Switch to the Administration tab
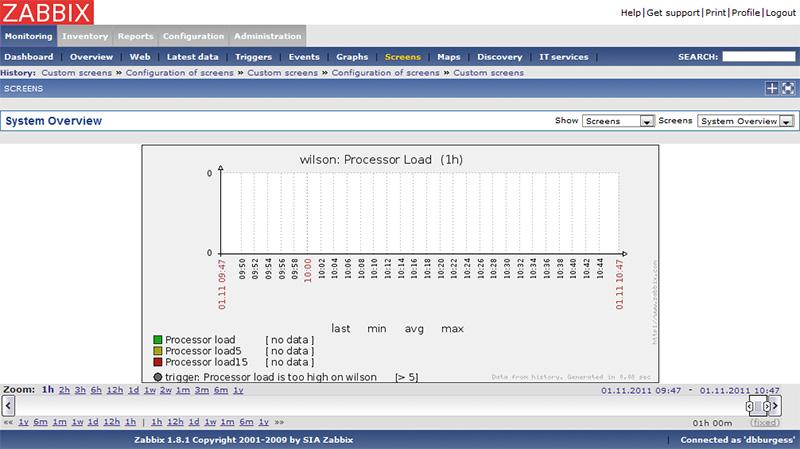 tap(267, 36)
